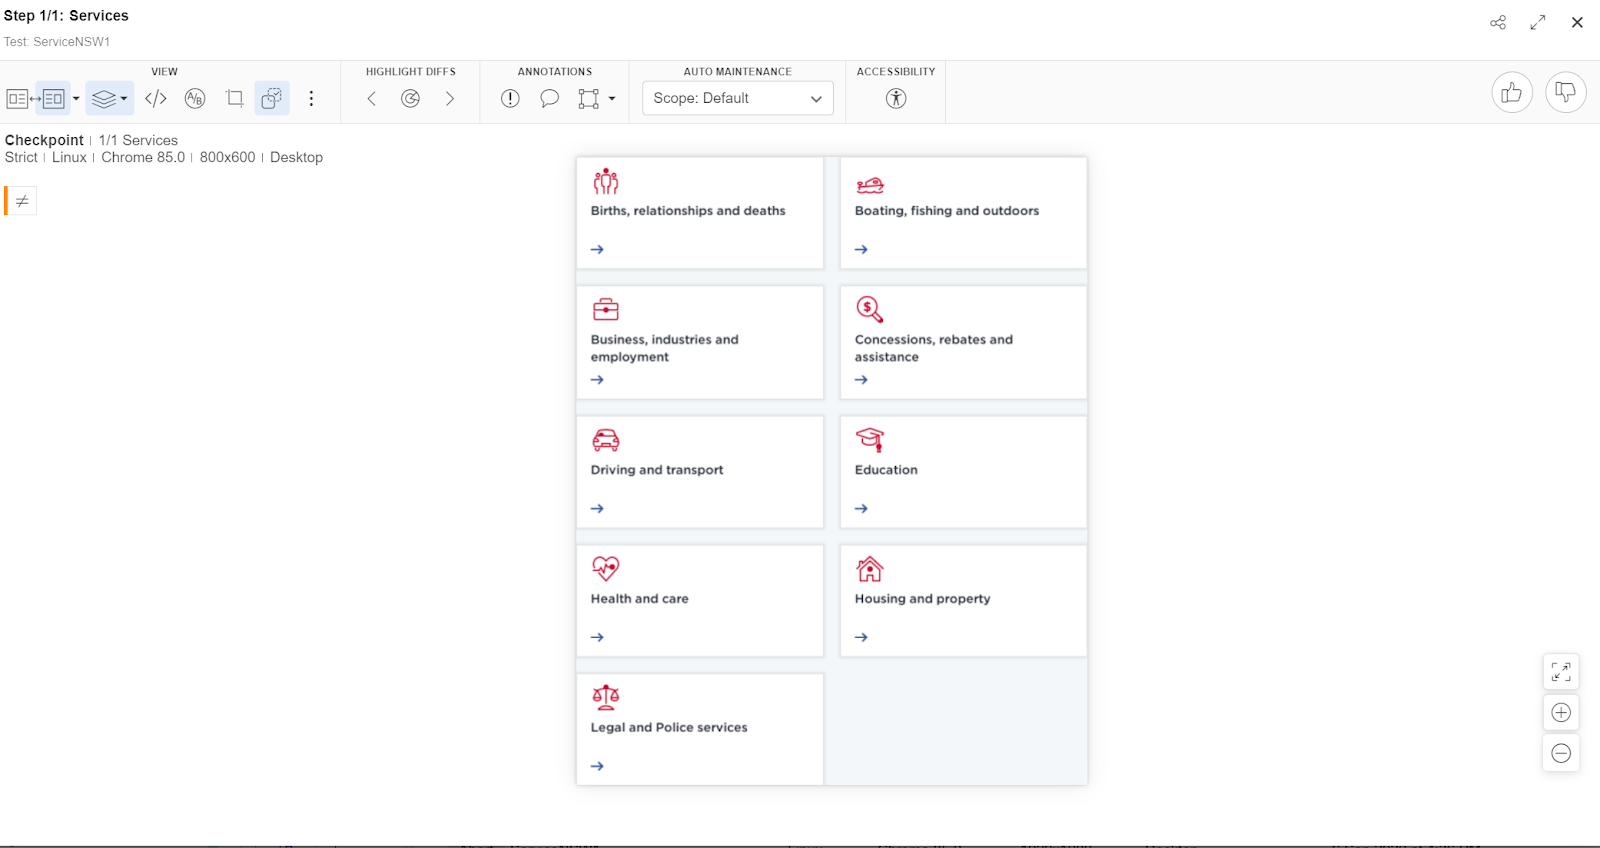Share this step using share icon
The width and height of the screenshot is (1600, 848).
pyautogui.click(x=1498, y=22)
